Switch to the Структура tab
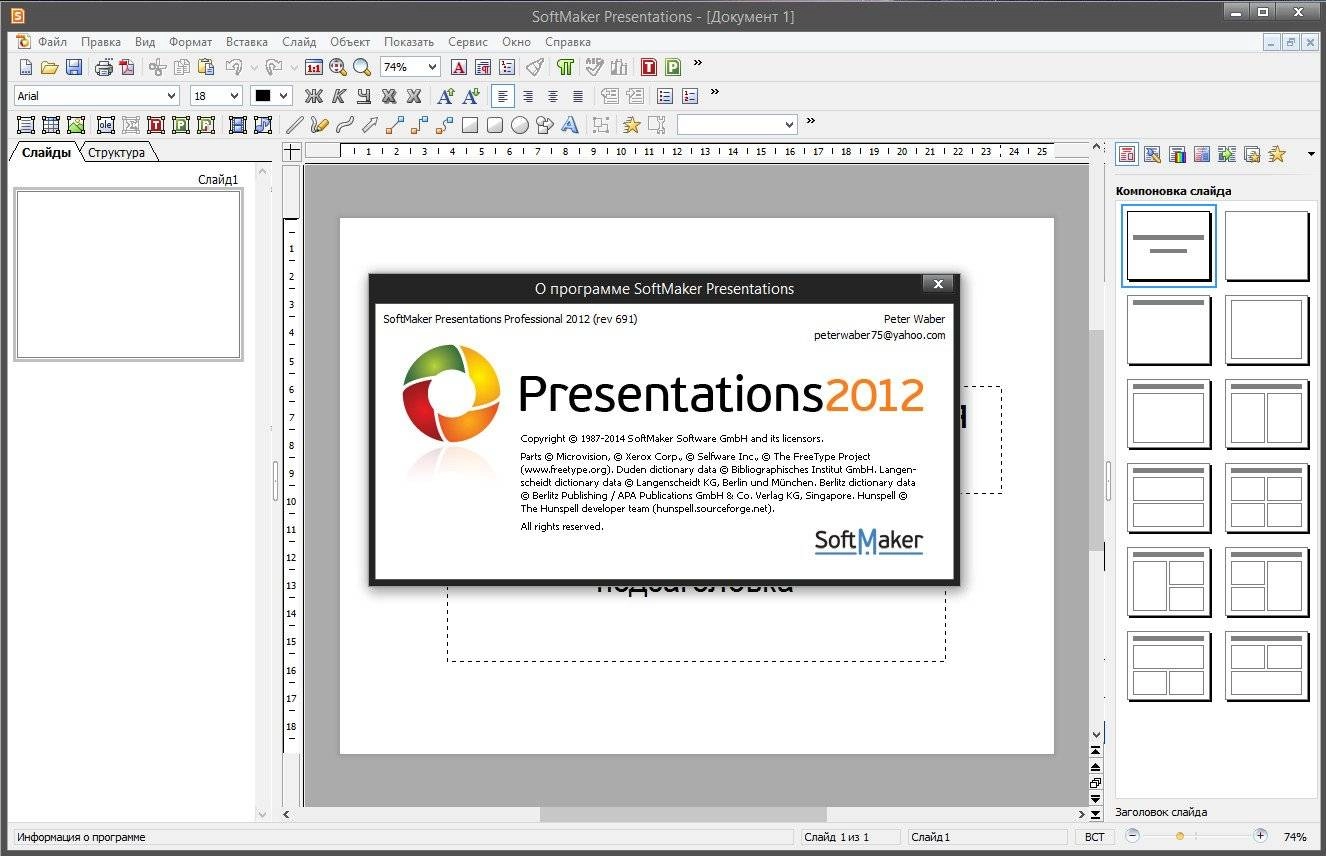The height and width of the screenshot is (856, 1326). pos(116,152)
